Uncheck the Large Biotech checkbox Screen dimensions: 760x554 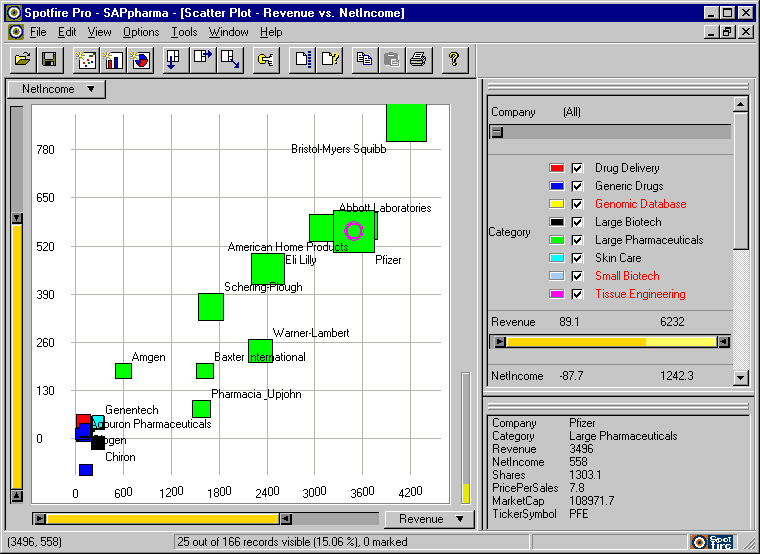tap(577, 222)
